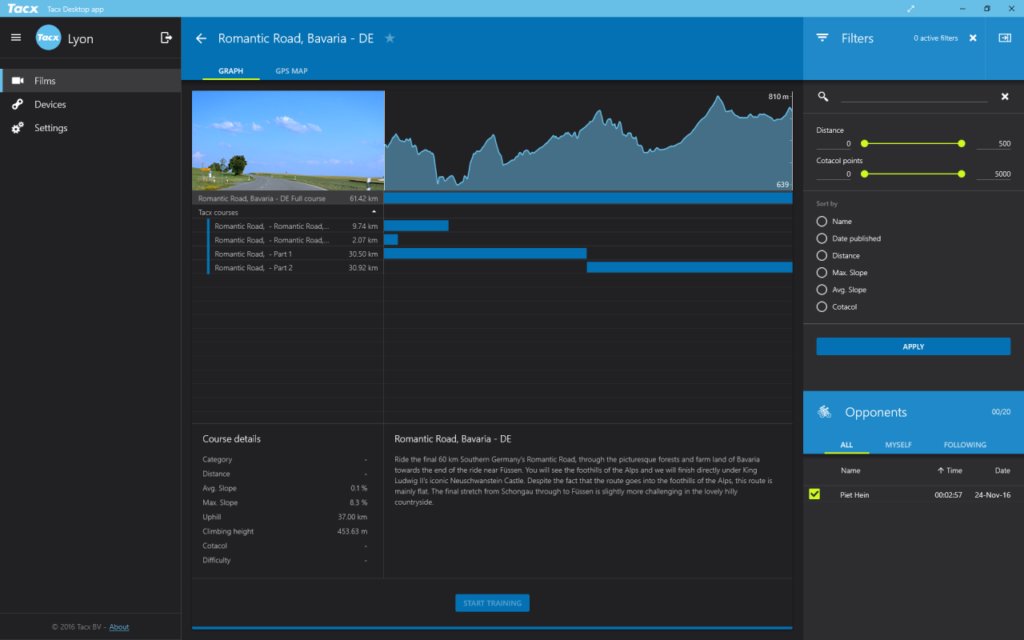Select Cotacol sort radio button

click(x=822, y=306)
